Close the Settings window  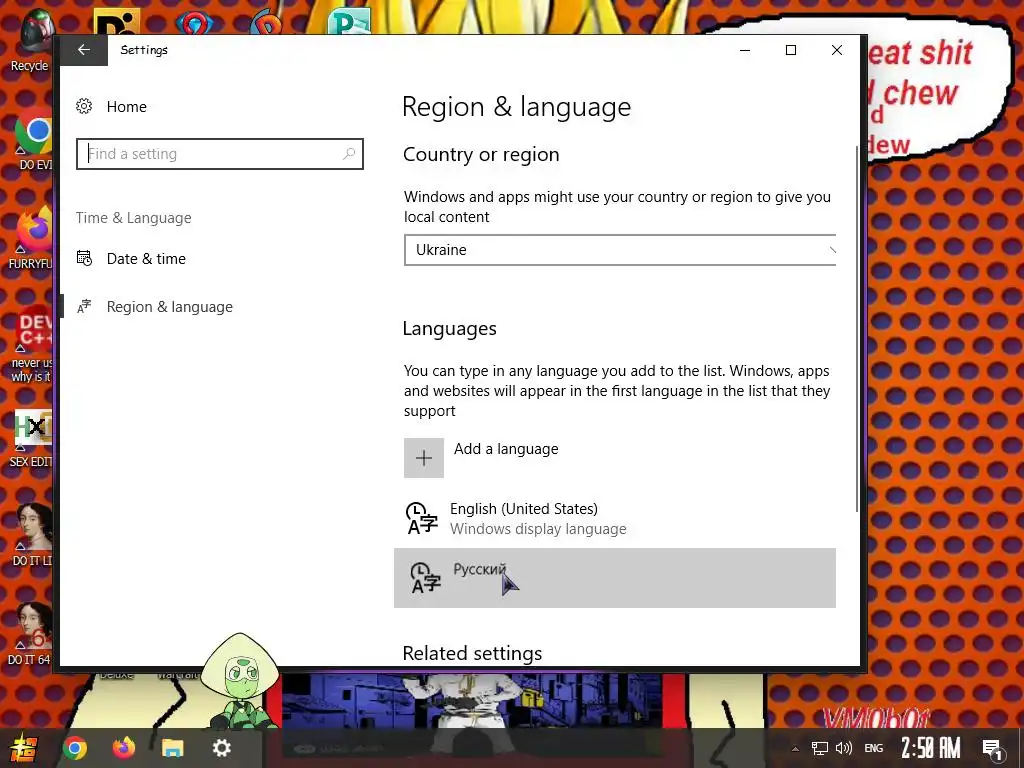(x=837, y=50)
